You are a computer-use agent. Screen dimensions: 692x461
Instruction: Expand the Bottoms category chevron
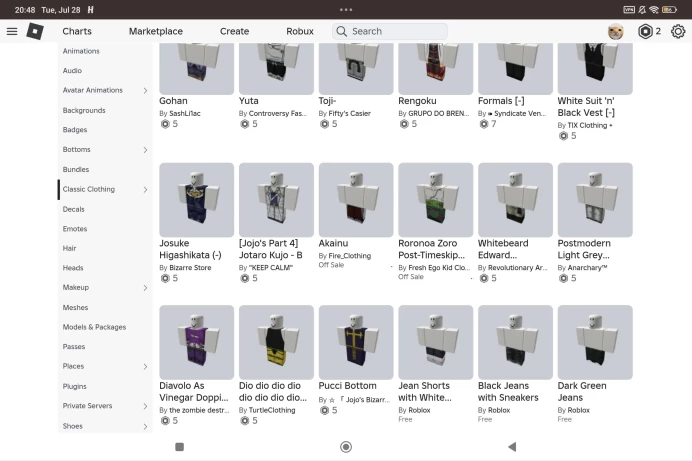pos(145,150)
